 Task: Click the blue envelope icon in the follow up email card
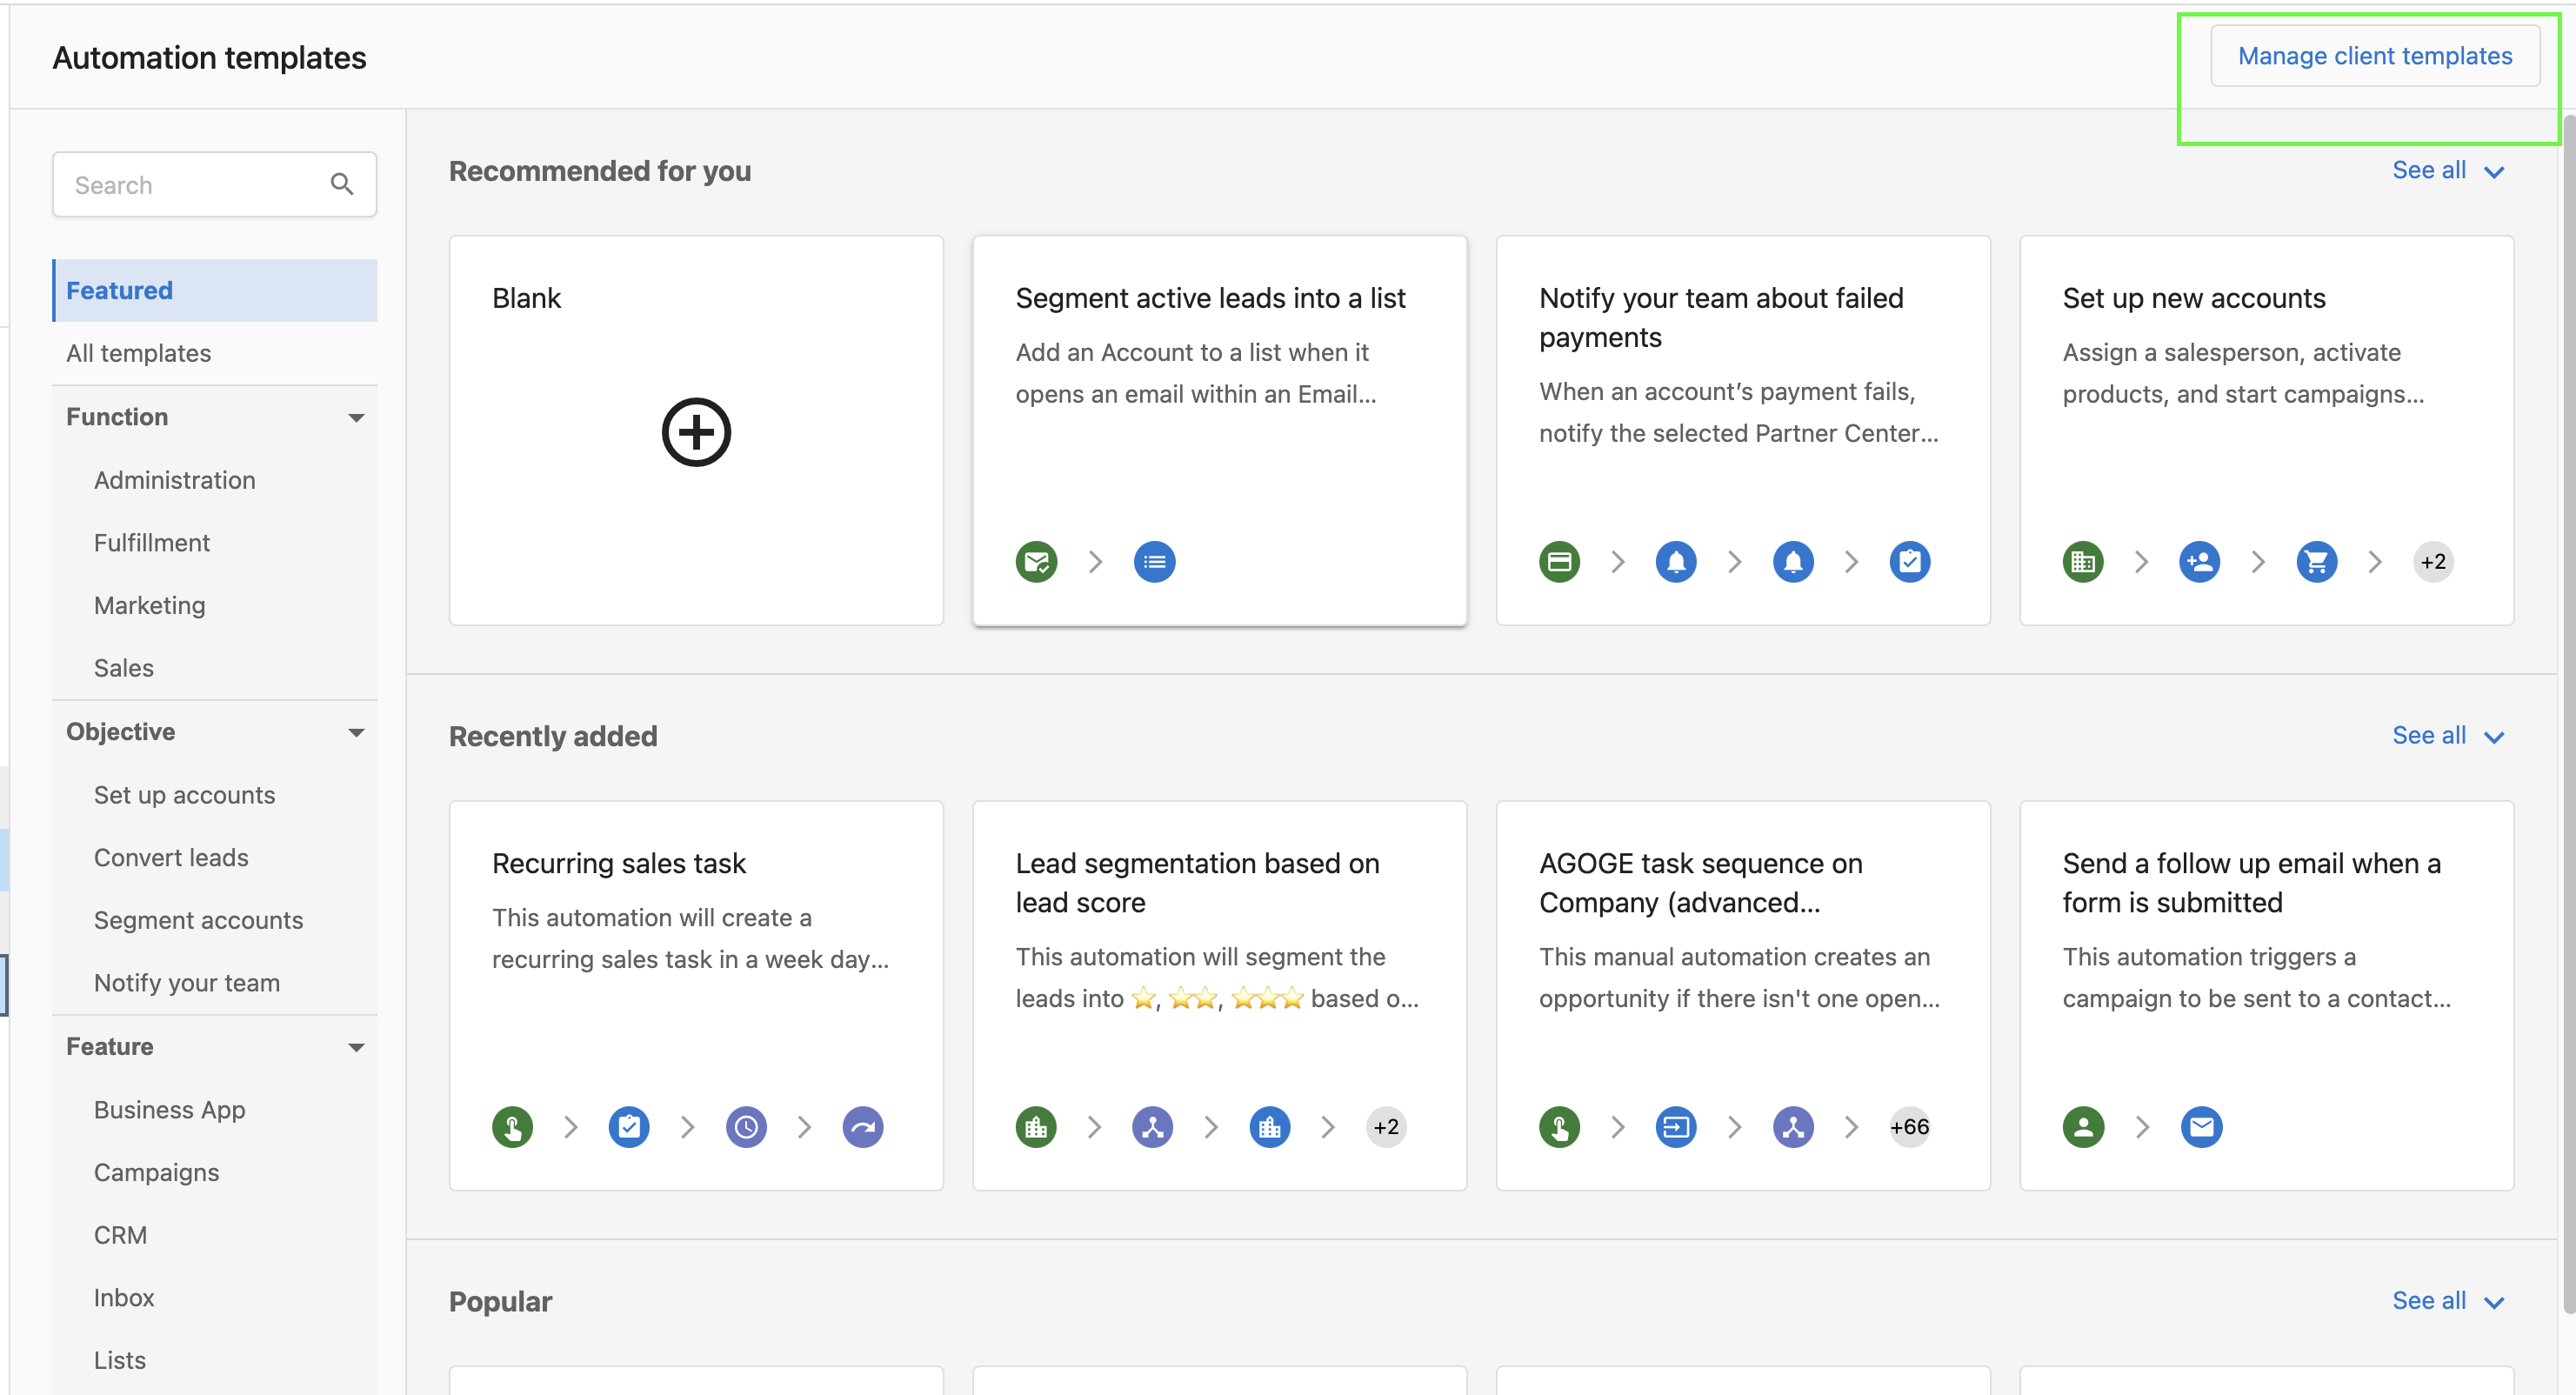pyautogui.click(x=2201, y=1126)
